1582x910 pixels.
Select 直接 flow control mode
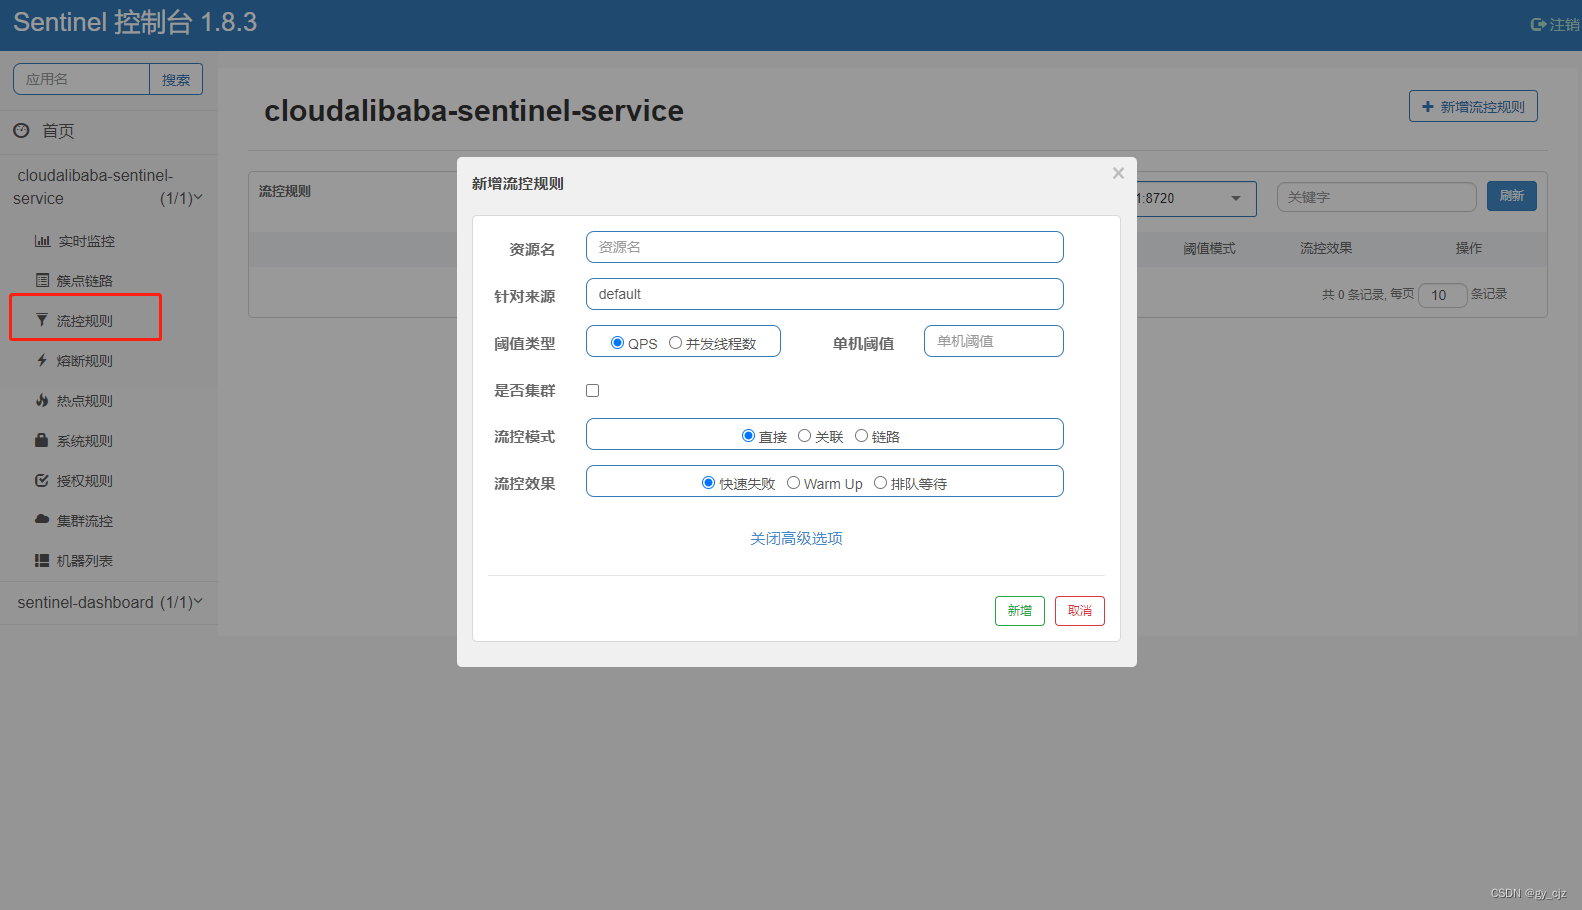pos(748,435)
